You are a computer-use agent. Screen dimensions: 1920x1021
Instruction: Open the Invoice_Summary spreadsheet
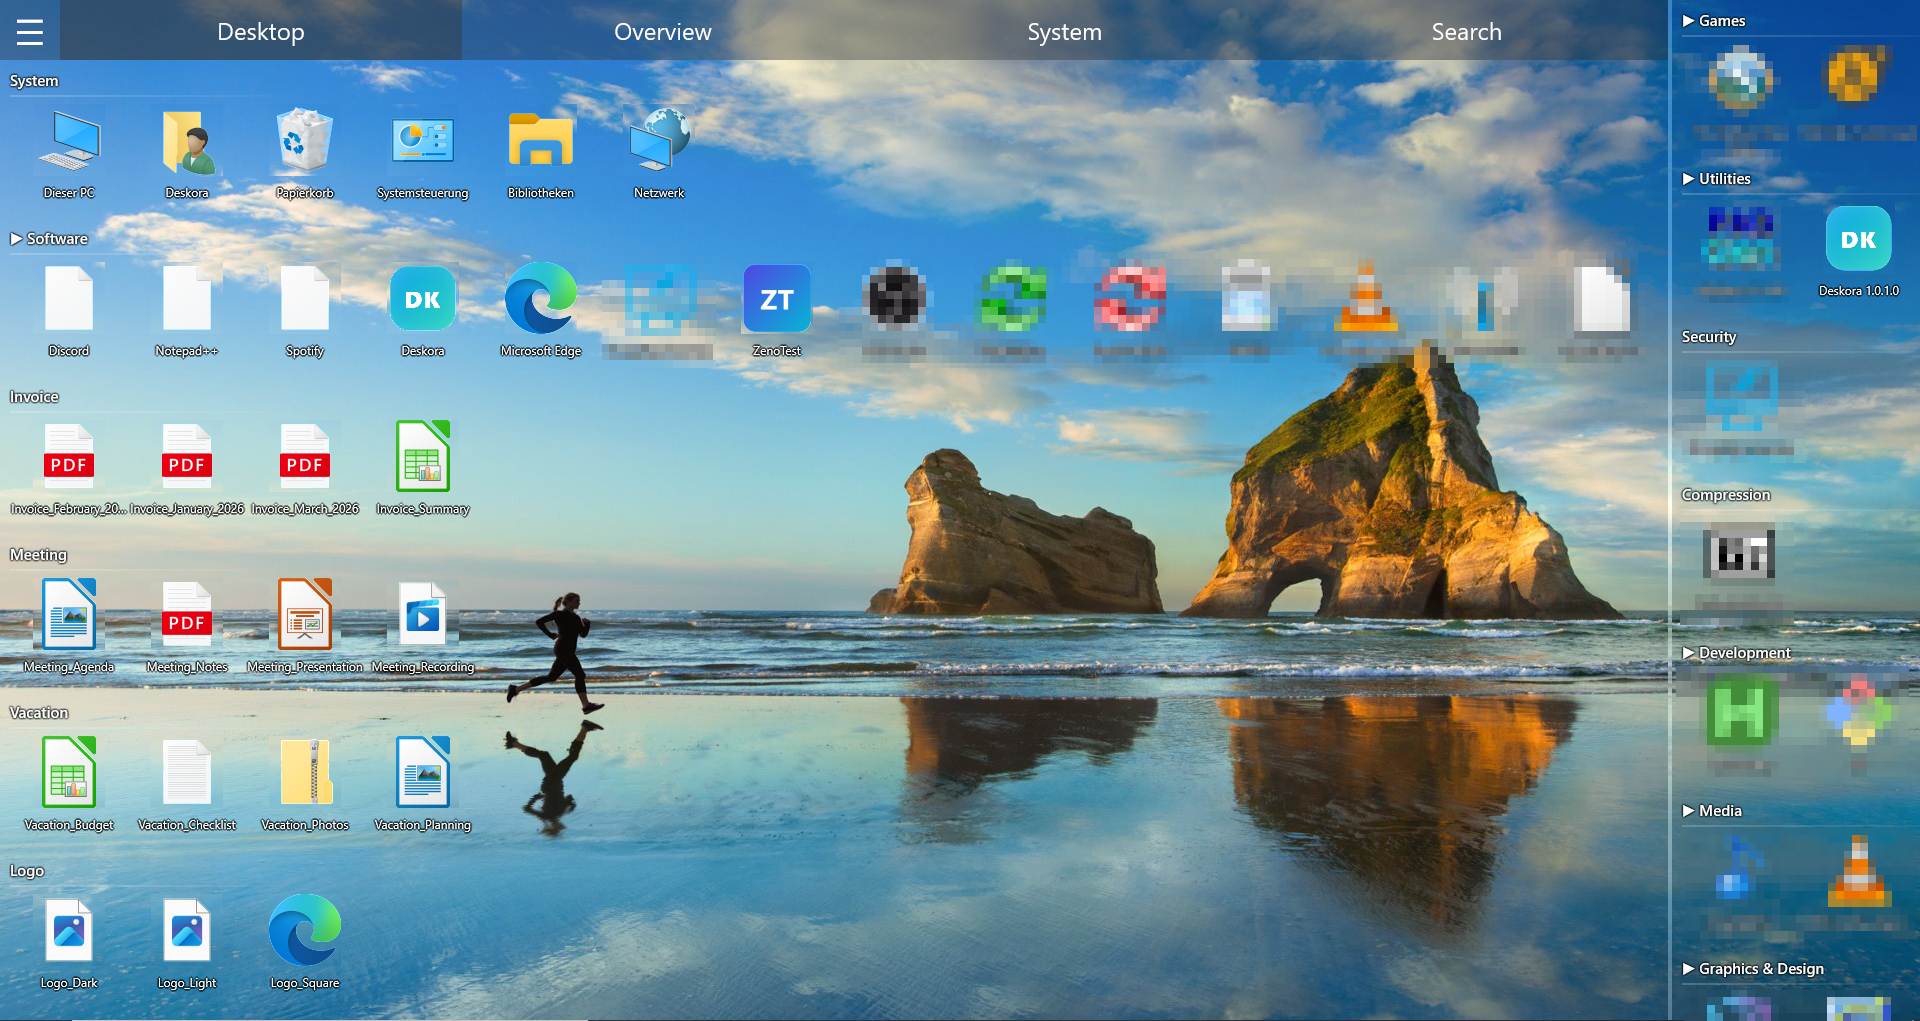point(422,457)
